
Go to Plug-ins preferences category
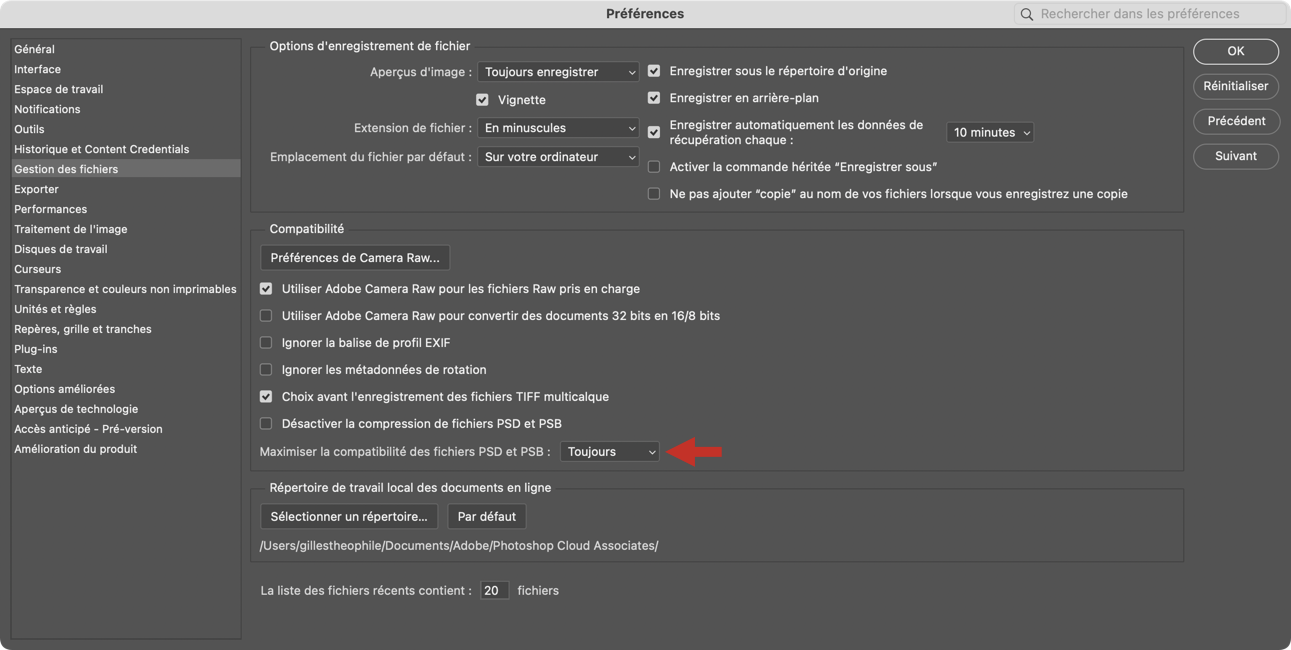tap(35, 349)
